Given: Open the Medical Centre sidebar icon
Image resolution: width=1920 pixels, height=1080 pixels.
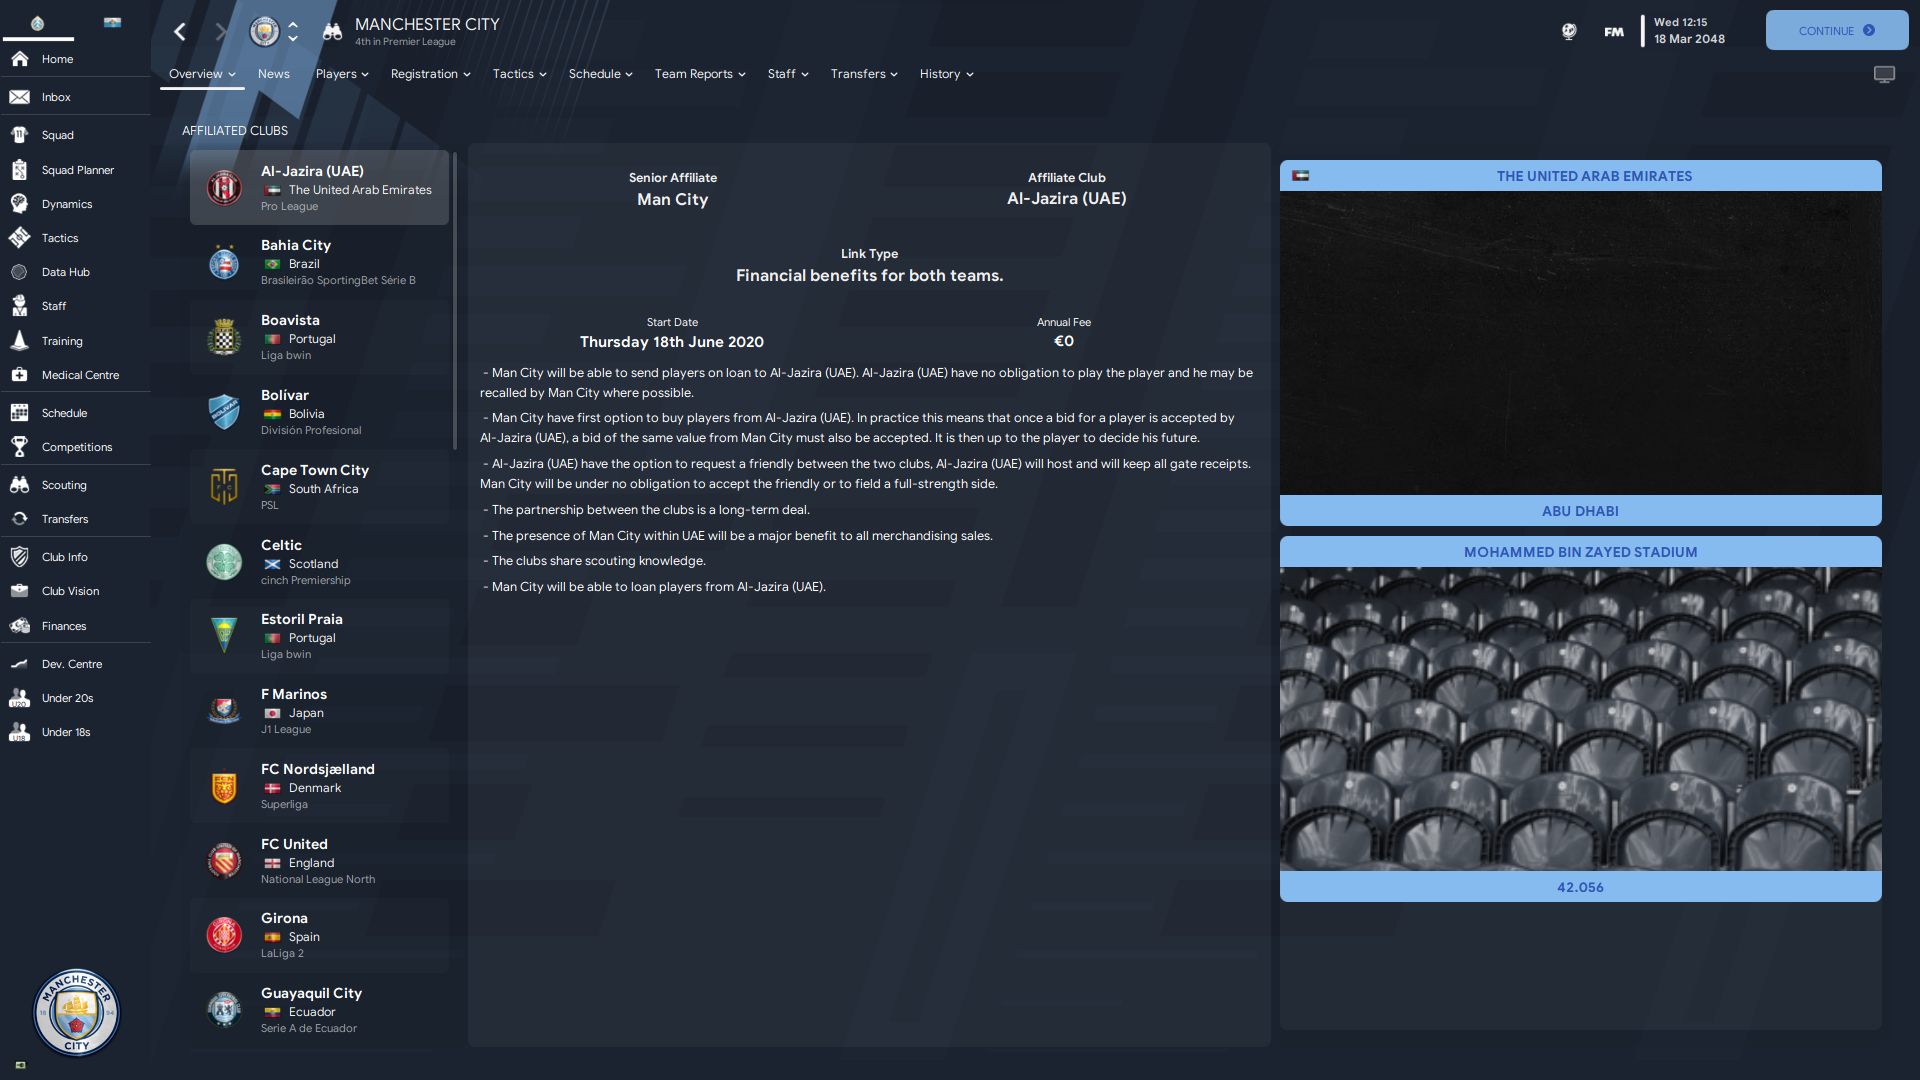Looking at the screenshot, I should (x=19, y=375).
